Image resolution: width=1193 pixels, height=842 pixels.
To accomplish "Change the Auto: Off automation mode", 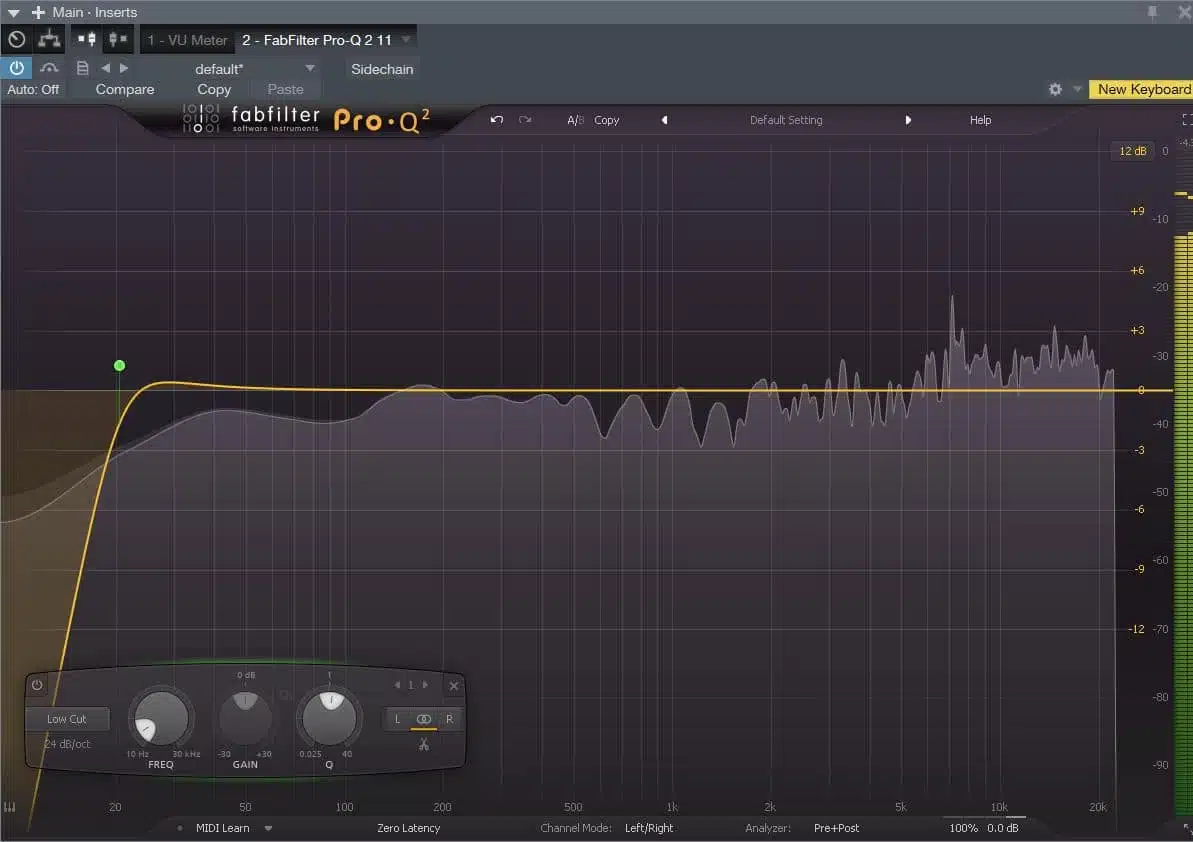I will [33, 90].
